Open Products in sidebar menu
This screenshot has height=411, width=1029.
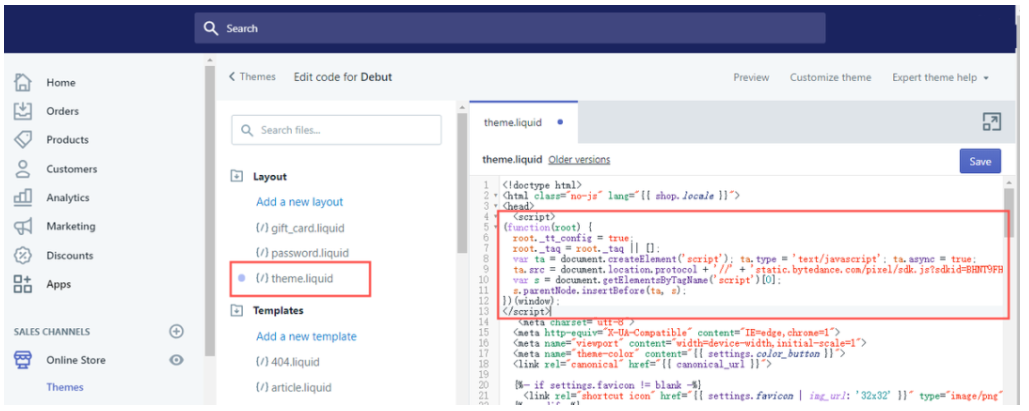[67, 140]
